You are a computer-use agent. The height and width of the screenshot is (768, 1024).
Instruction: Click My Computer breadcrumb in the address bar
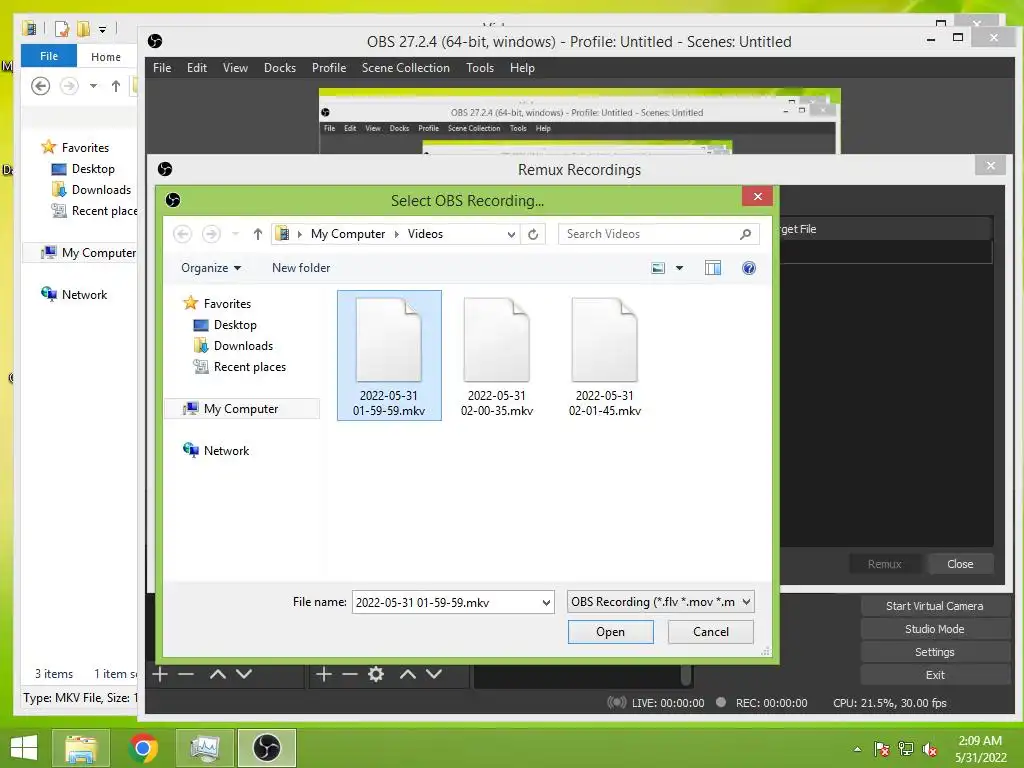coord(348,234)
